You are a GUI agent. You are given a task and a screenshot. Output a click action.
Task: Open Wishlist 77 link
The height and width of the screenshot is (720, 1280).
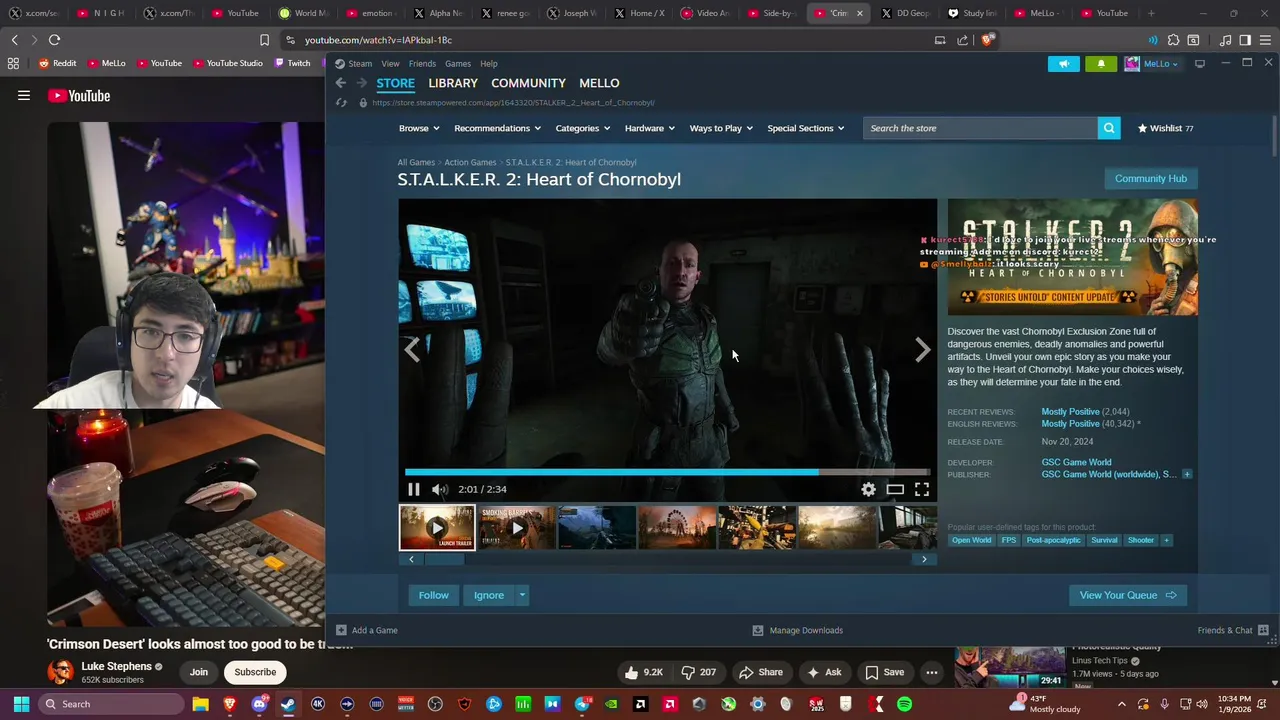tap(1166, 128)
